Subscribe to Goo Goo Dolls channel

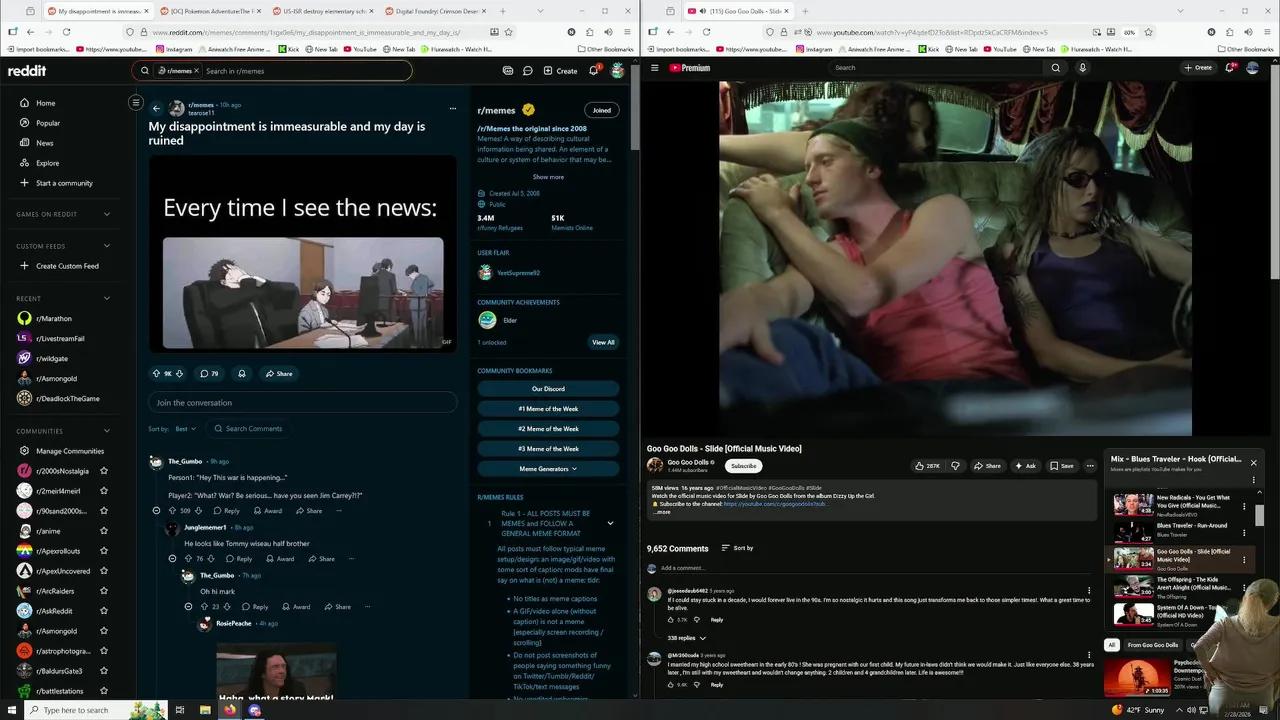(x=743, y=466)
